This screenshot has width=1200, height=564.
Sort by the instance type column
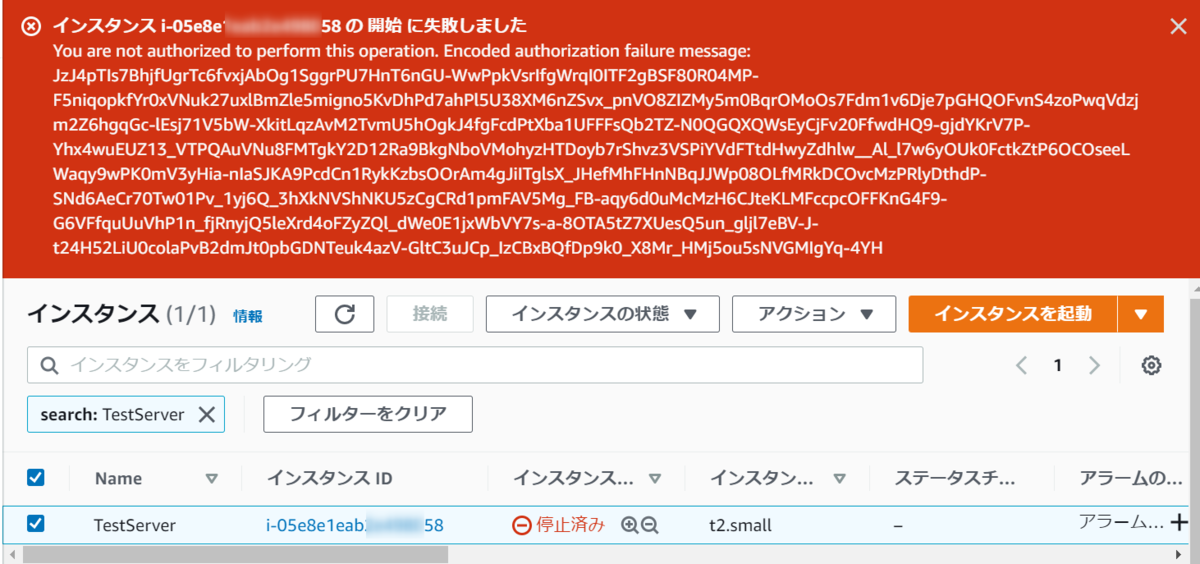point(839,479)
